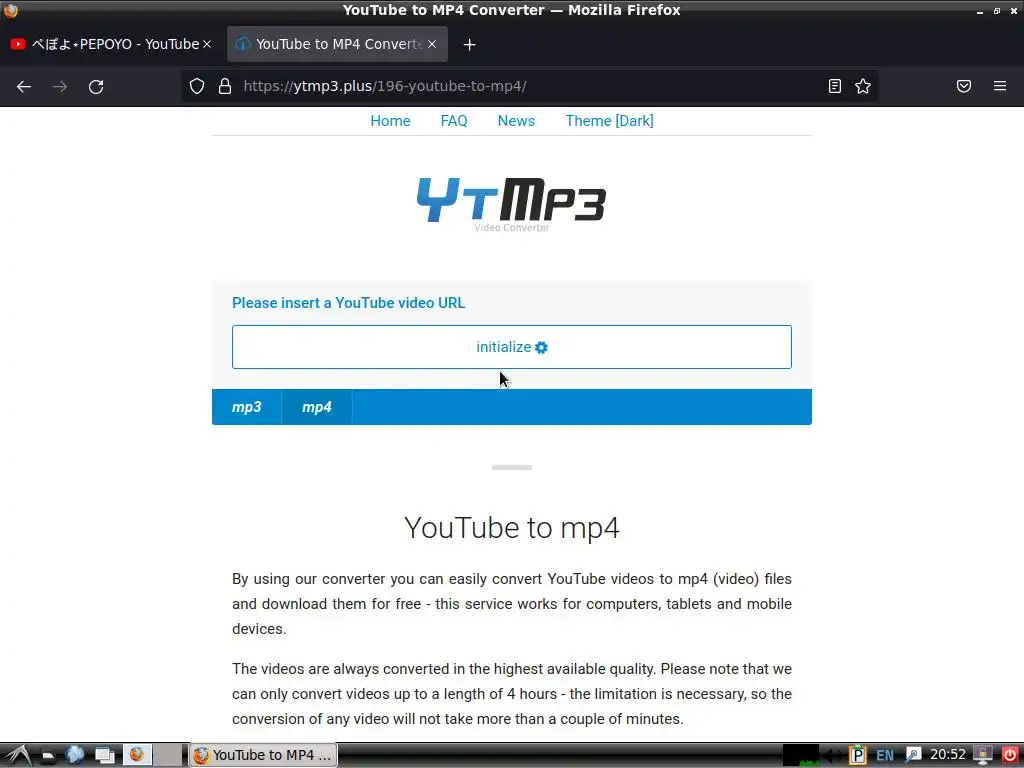Click the initialize URL input box
This screenshot has height=768, width=1024.
[x=512, y=347]
